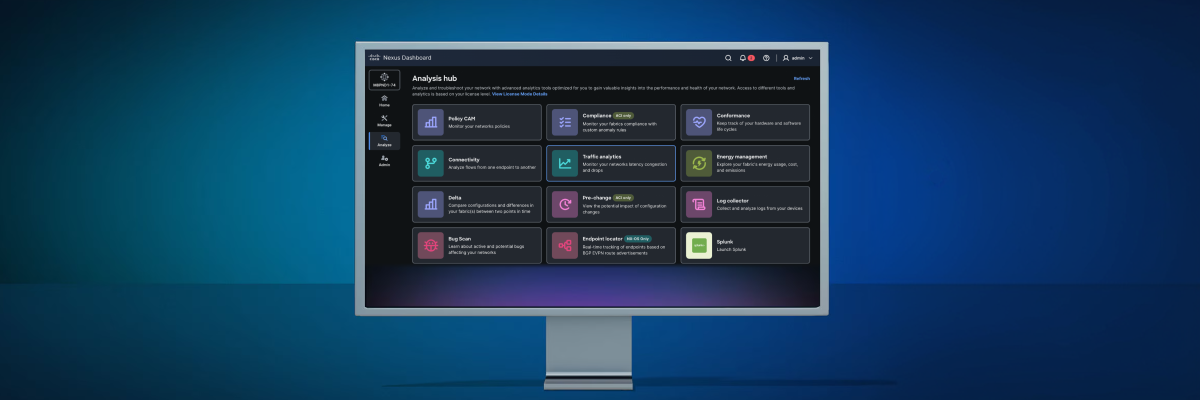Click the Cisco logo in header
Viewport: 1200px width, 400px height.
point(374,57)
